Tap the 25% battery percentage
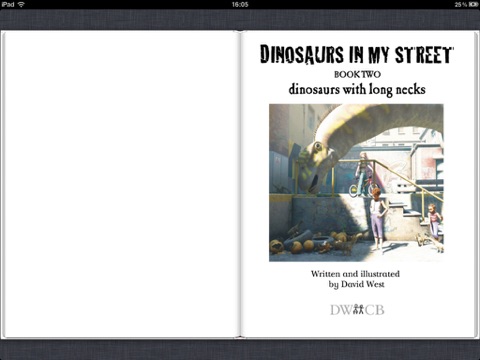This screenshot has height=360, width=480. [461, 4]
